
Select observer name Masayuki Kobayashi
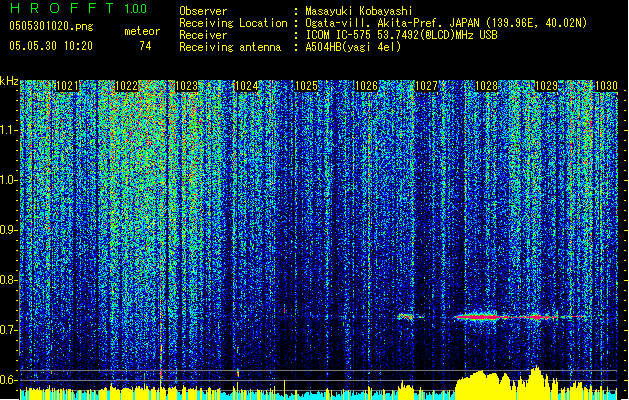[359, 11]
